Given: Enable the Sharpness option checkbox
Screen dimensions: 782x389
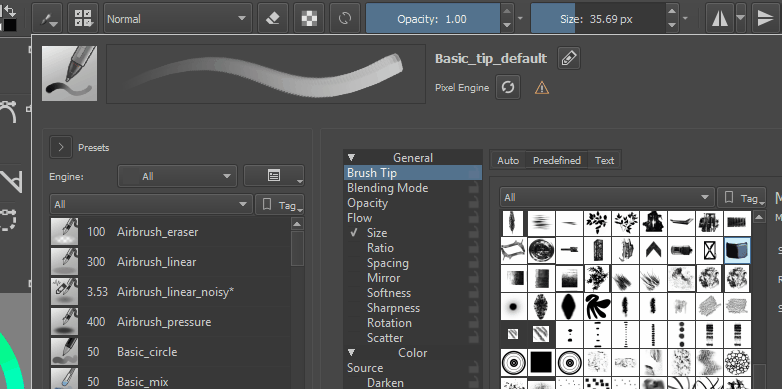Looking at the screenshot, I should tap(354, 308).
